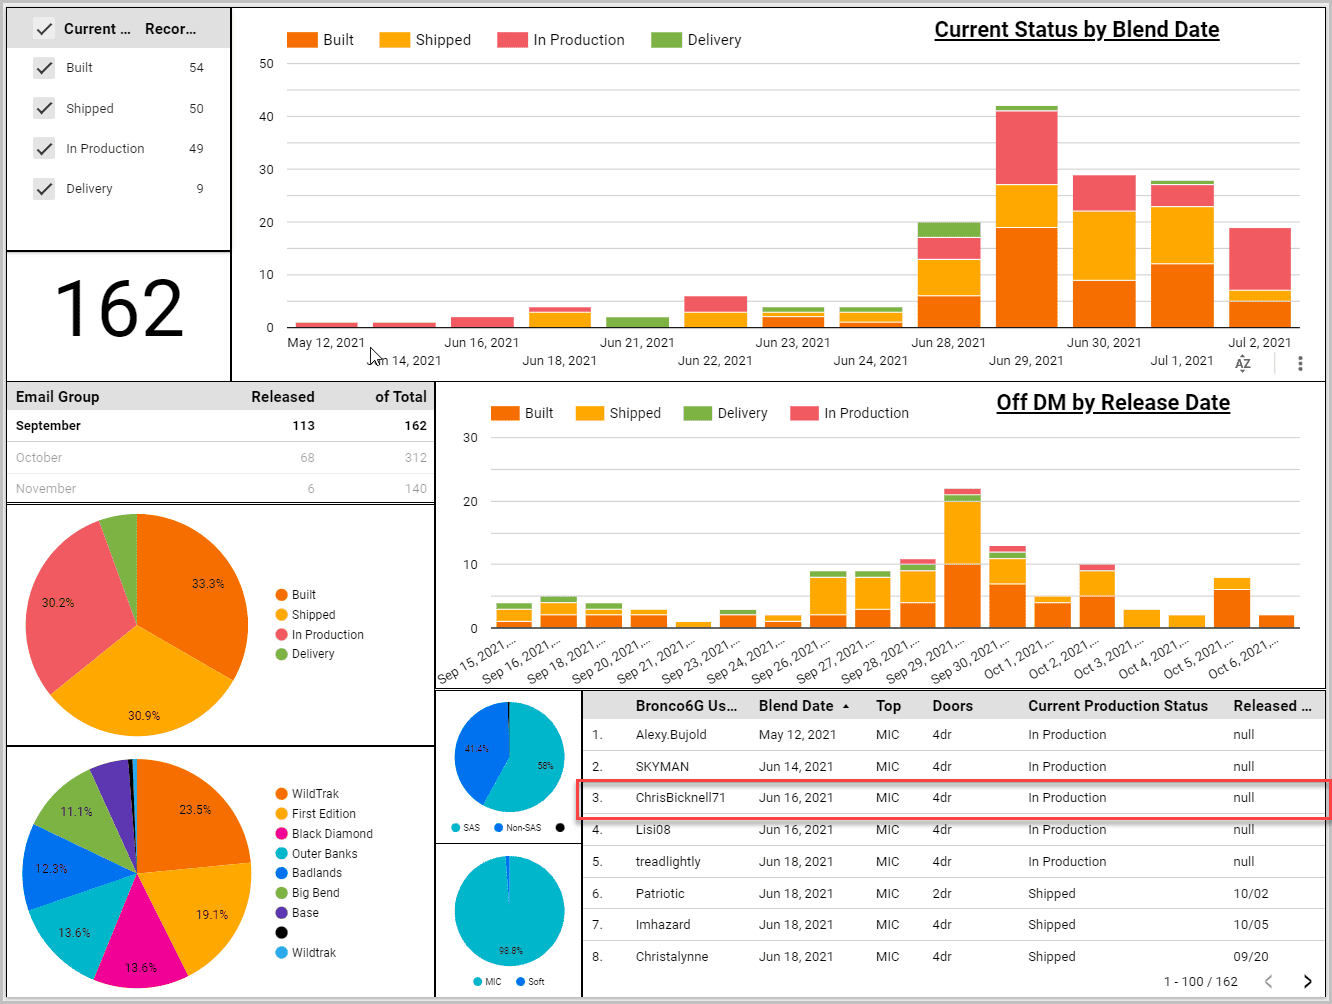Uncheck the Built status checkbox
The image size is (1332, 1004).
click(x=44, y=68)
